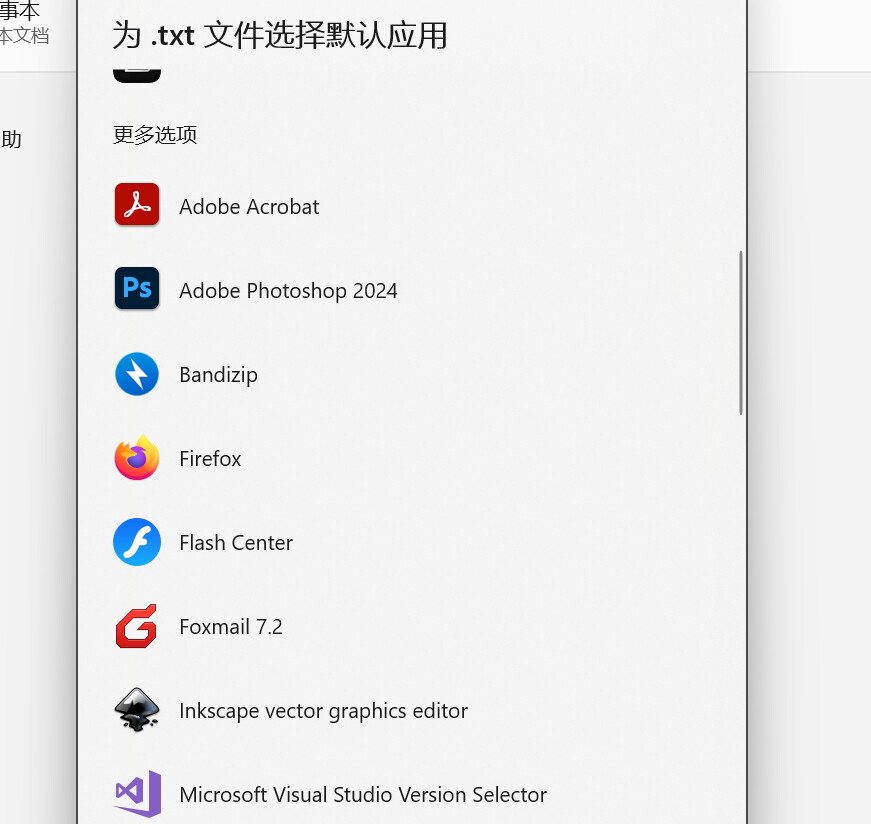Click the Firefox browser icon
871x824 pixels.
(137, 457)
